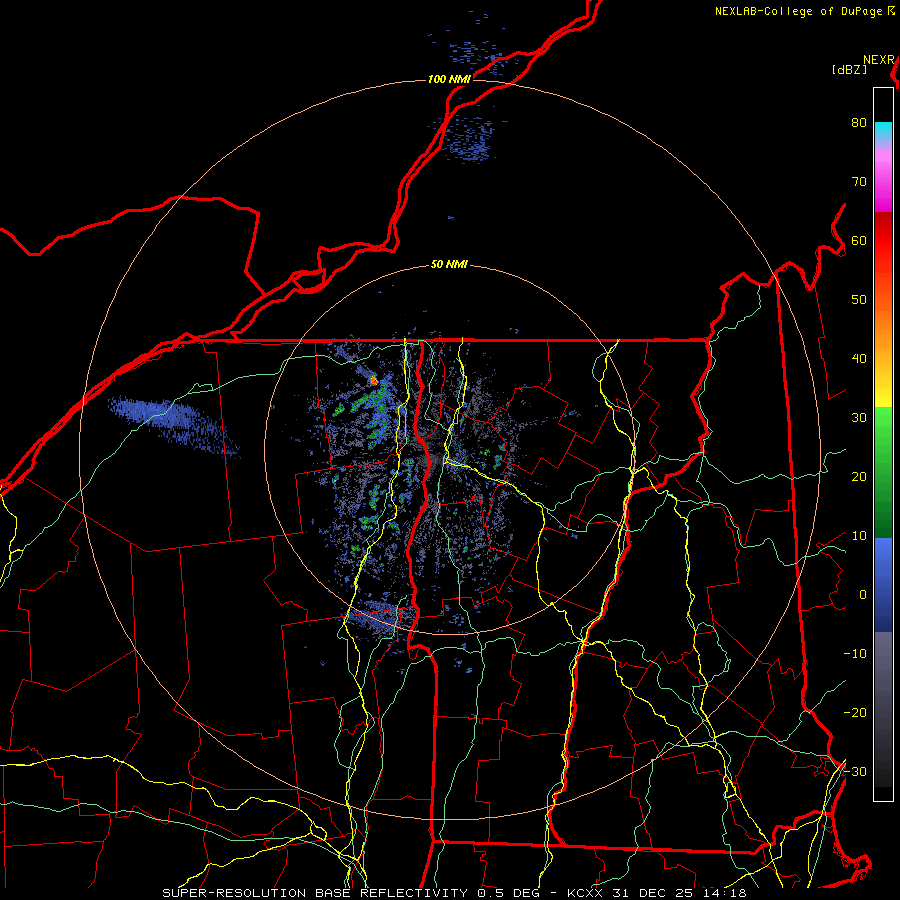Click the elongated blue echo band west
This screenshot has height=900, width=900.
point(172,424)
